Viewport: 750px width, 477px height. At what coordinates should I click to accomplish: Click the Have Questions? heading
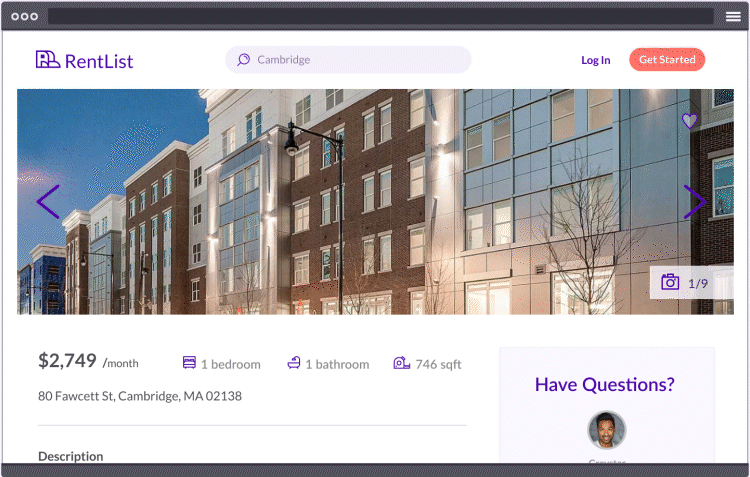tap(605, 385)
